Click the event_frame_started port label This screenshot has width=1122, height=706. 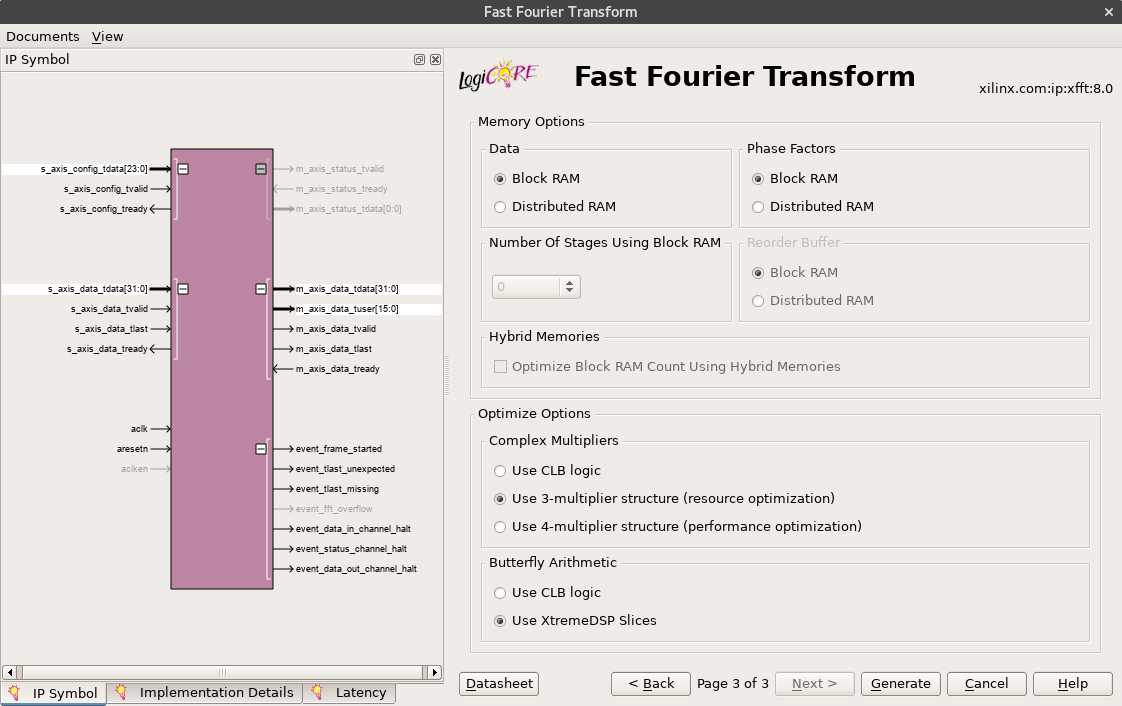point(338,449)
